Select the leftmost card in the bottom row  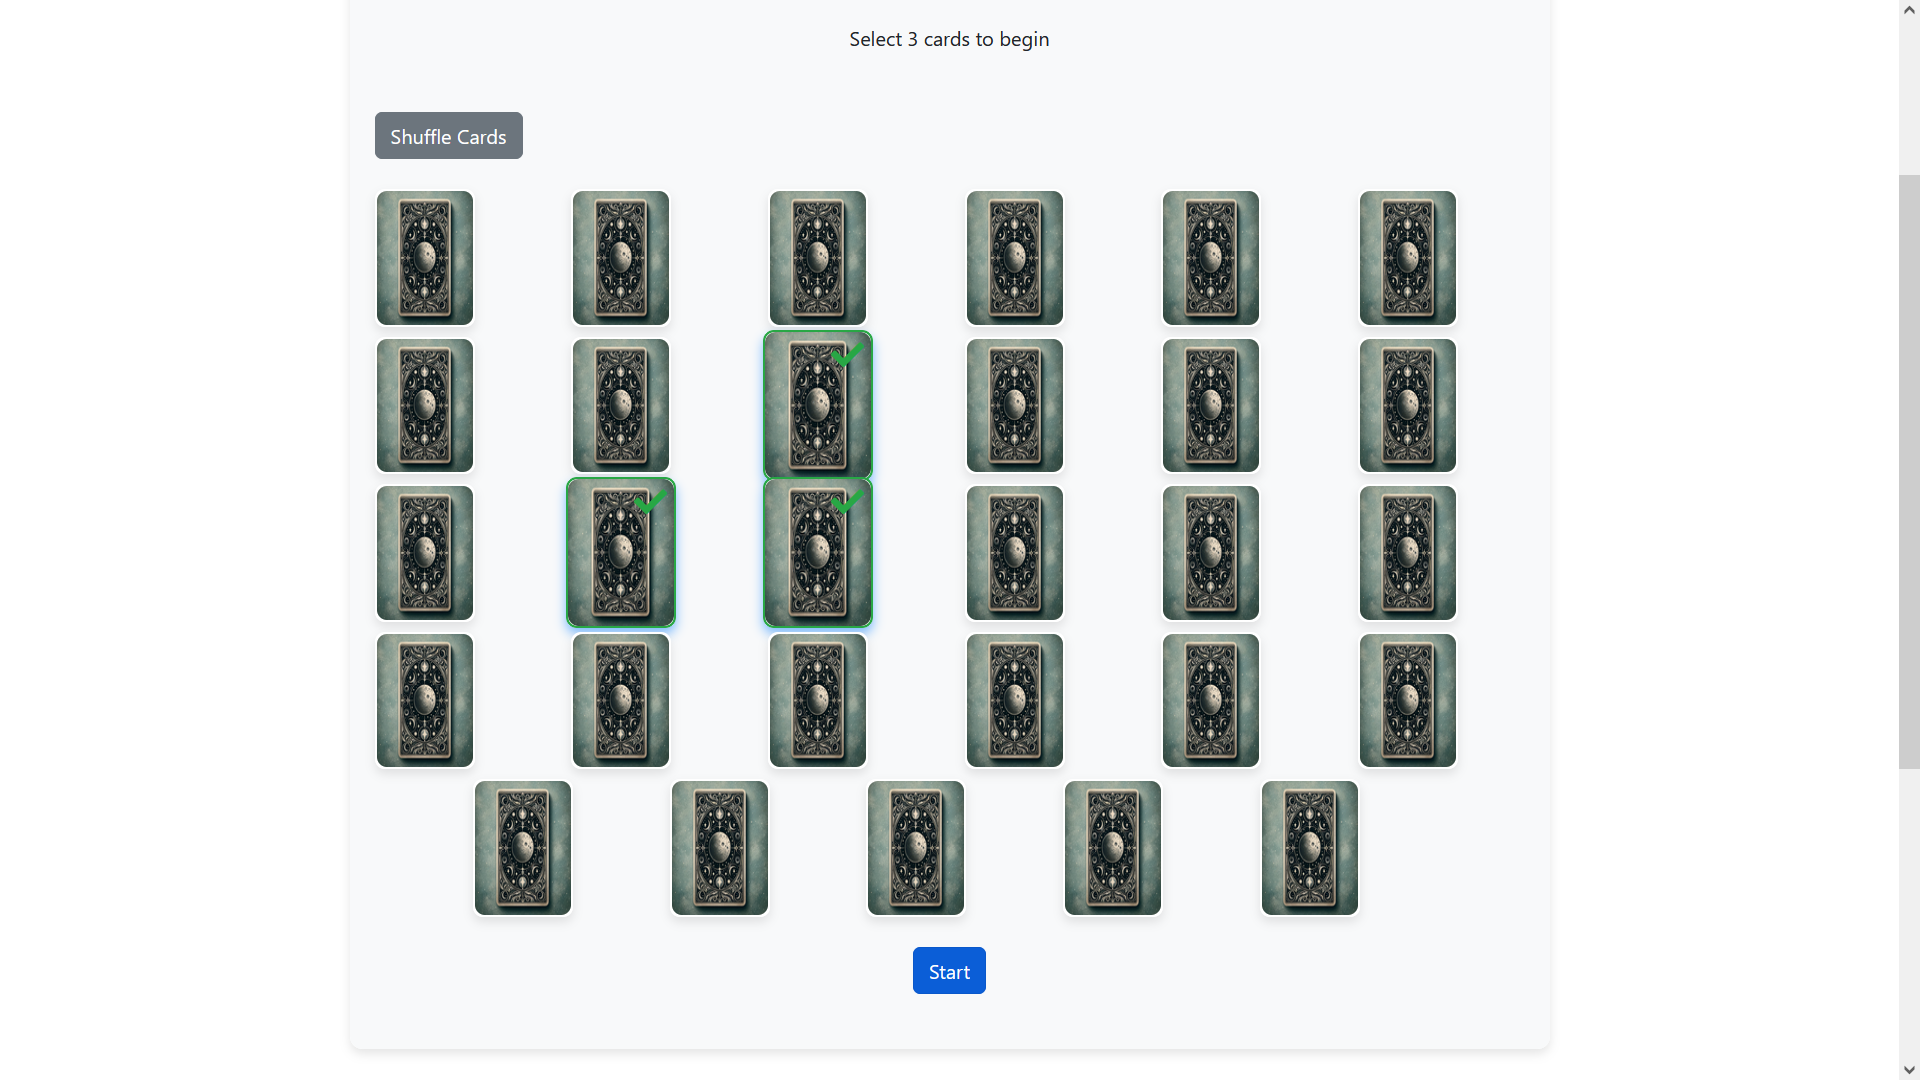(x=522, y=848)
